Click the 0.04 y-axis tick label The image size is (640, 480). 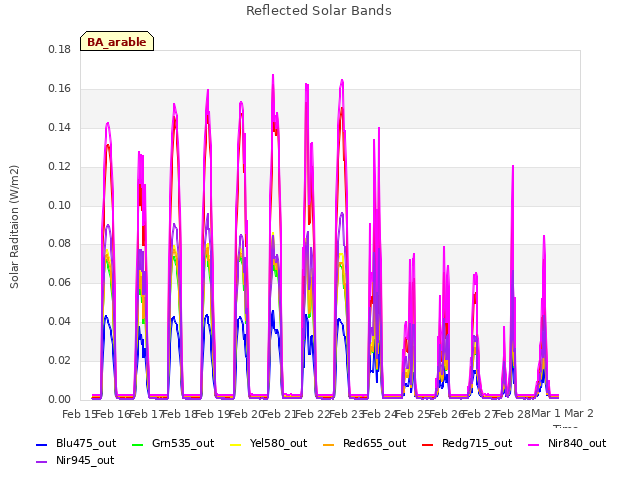(x=60, y=322)
